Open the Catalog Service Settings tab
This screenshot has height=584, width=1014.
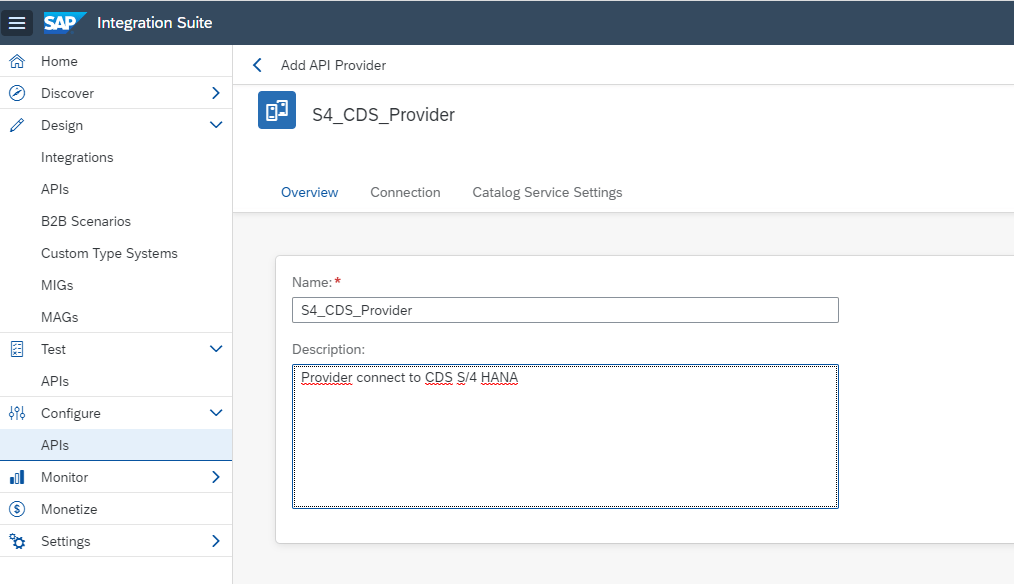coord(547,192)
